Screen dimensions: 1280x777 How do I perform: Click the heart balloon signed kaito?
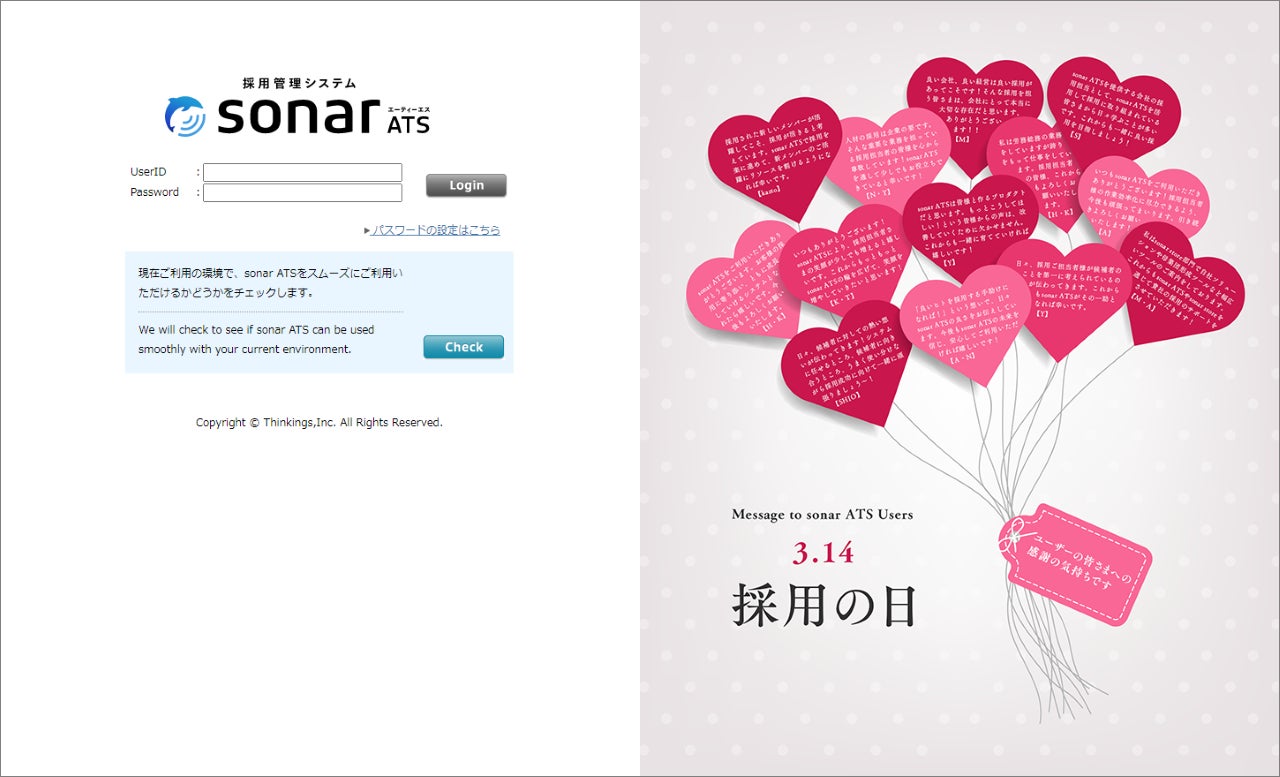tap(772, 157)
